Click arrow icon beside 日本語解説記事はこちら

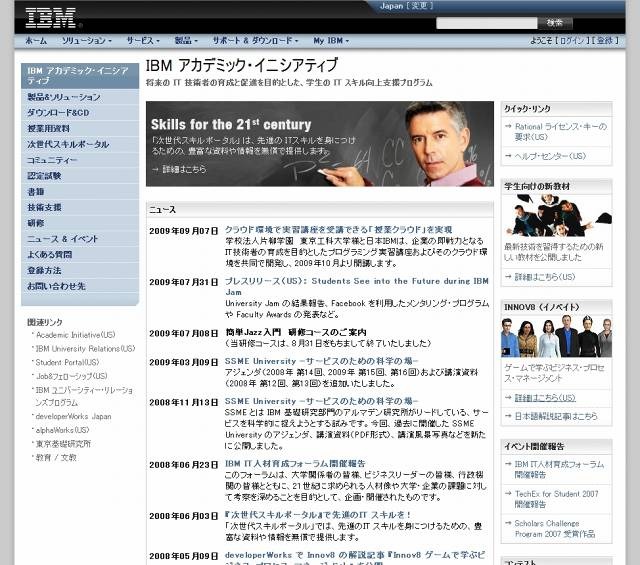pyautogui.click(x=508, y=416)
